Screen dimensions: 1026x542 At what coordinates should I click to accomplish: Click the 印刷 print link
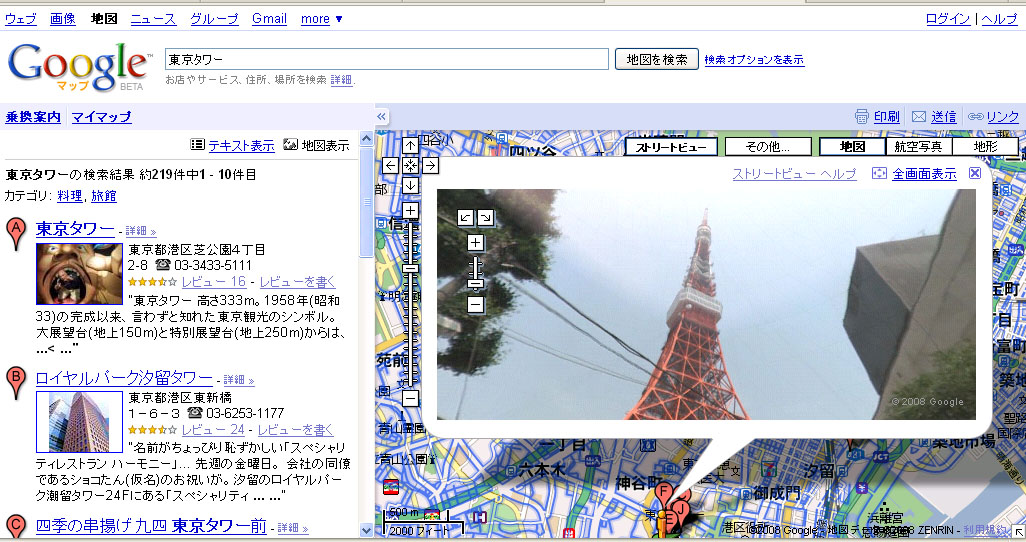[887, 117]
